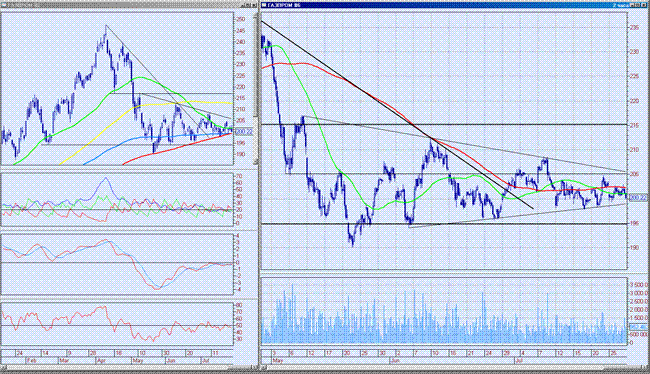Click the Feb label on left time axis
This screenshot has height=374, width=650.
32,361
